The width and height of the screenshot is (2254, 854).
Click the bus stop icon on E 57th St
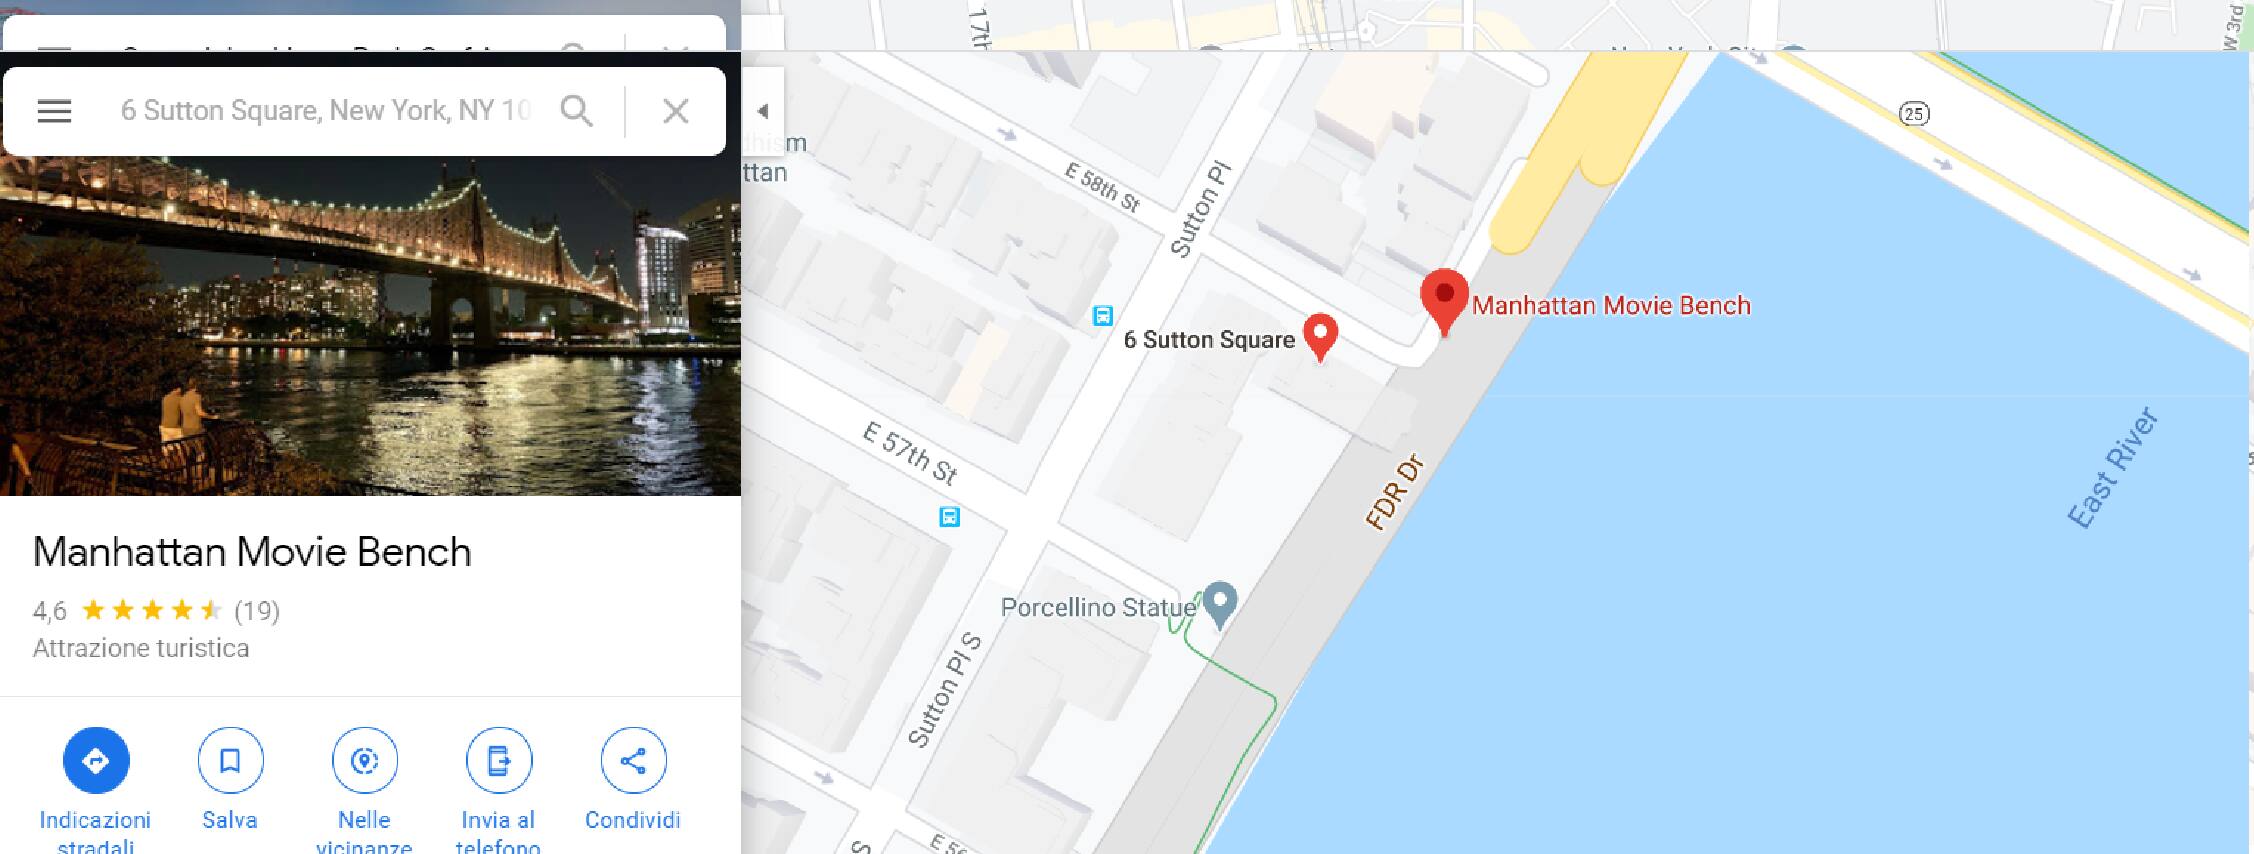coord(949,517)
